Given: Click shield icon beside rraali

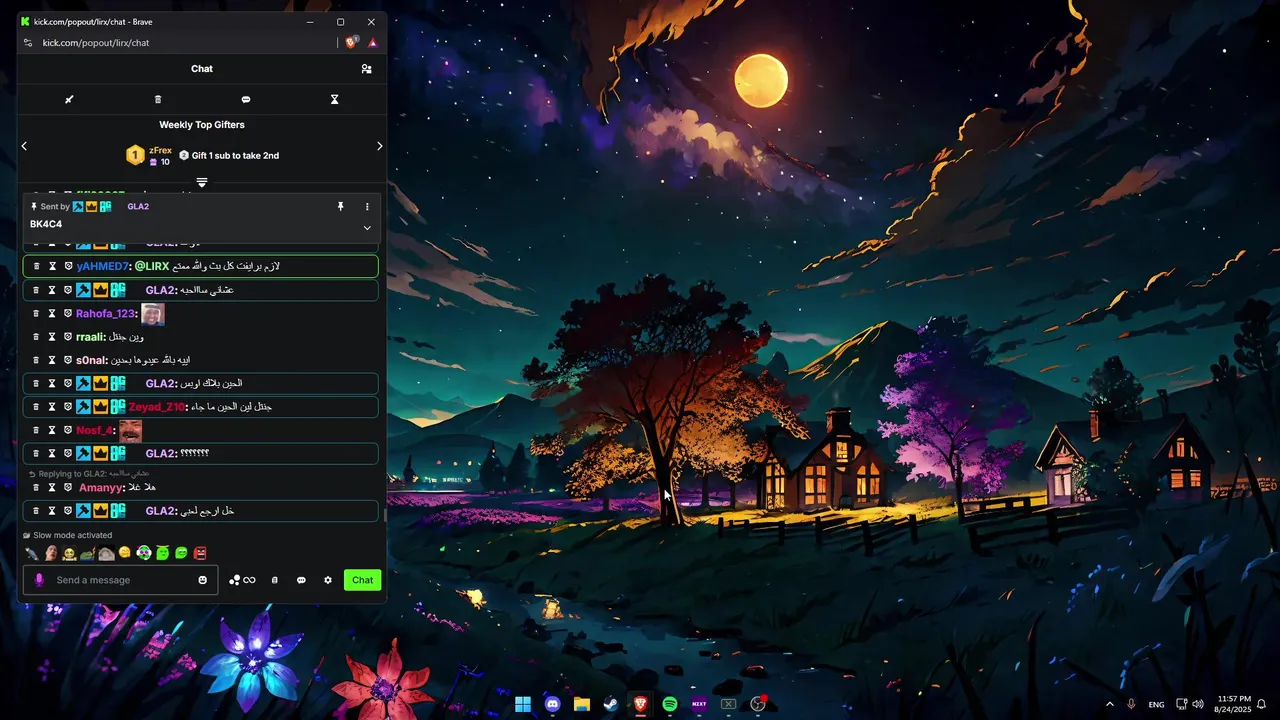Looking at the screenshot, I should [68, 337].
